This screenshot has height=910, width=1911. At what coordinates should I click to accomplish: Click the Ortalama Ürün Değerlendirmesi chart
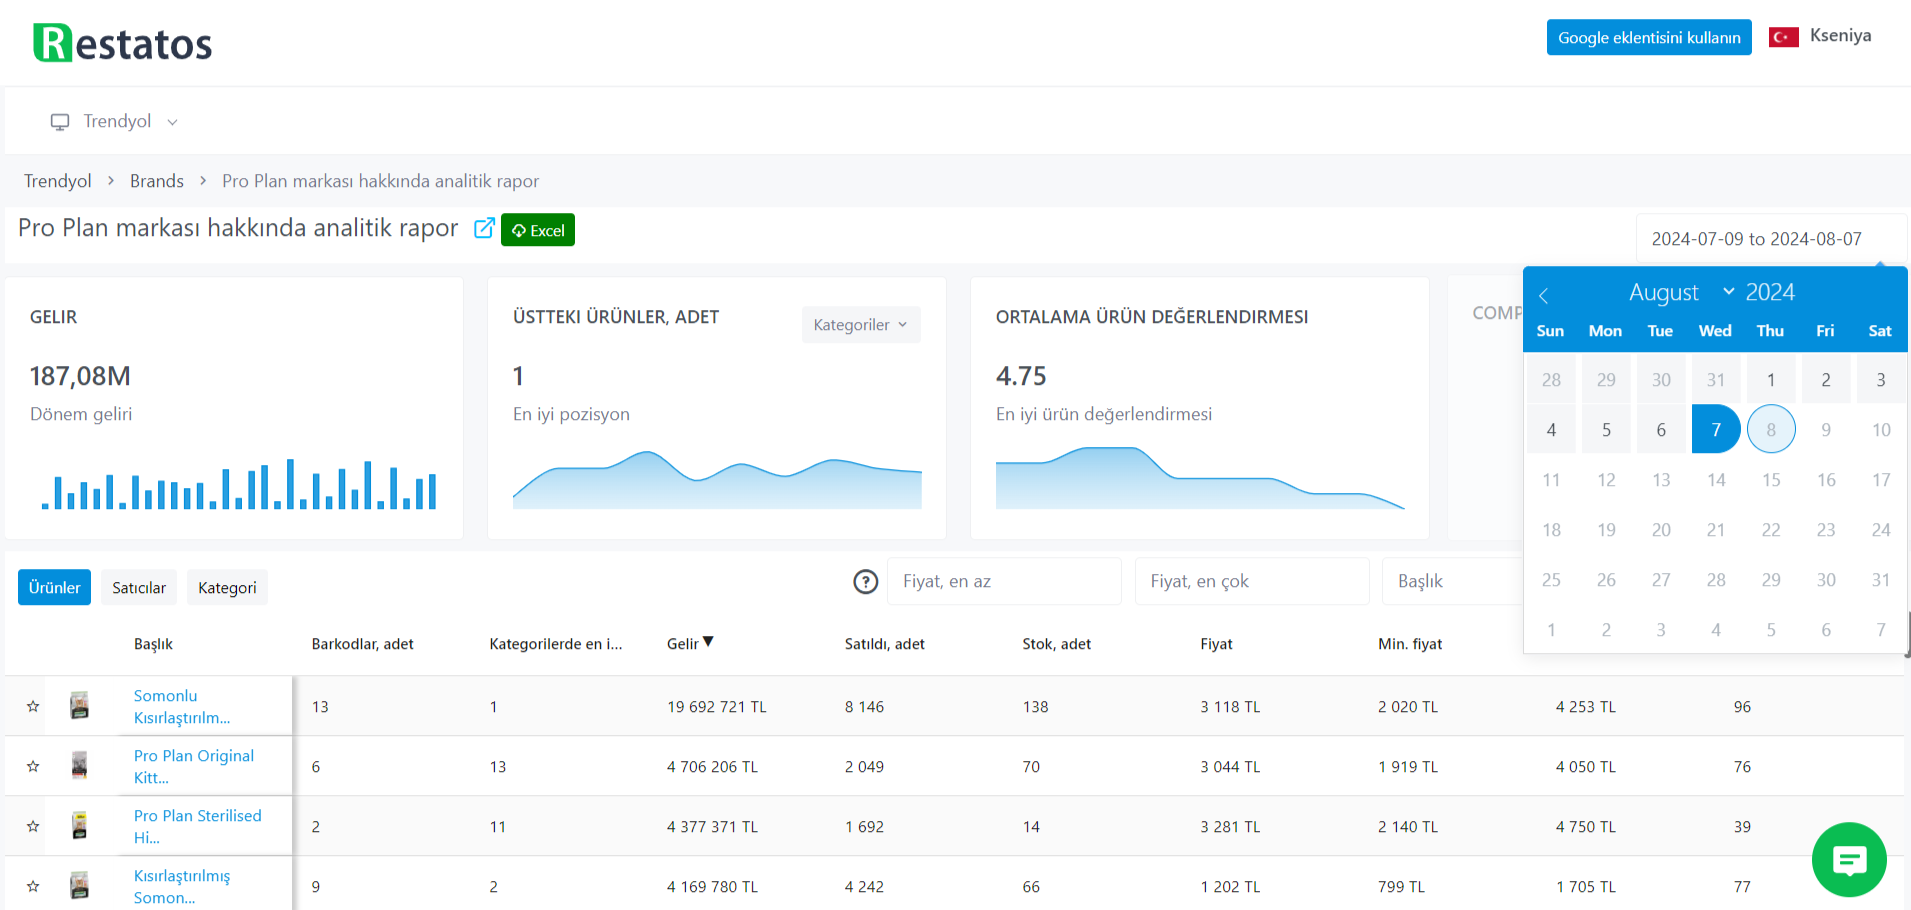point(1200,478)
